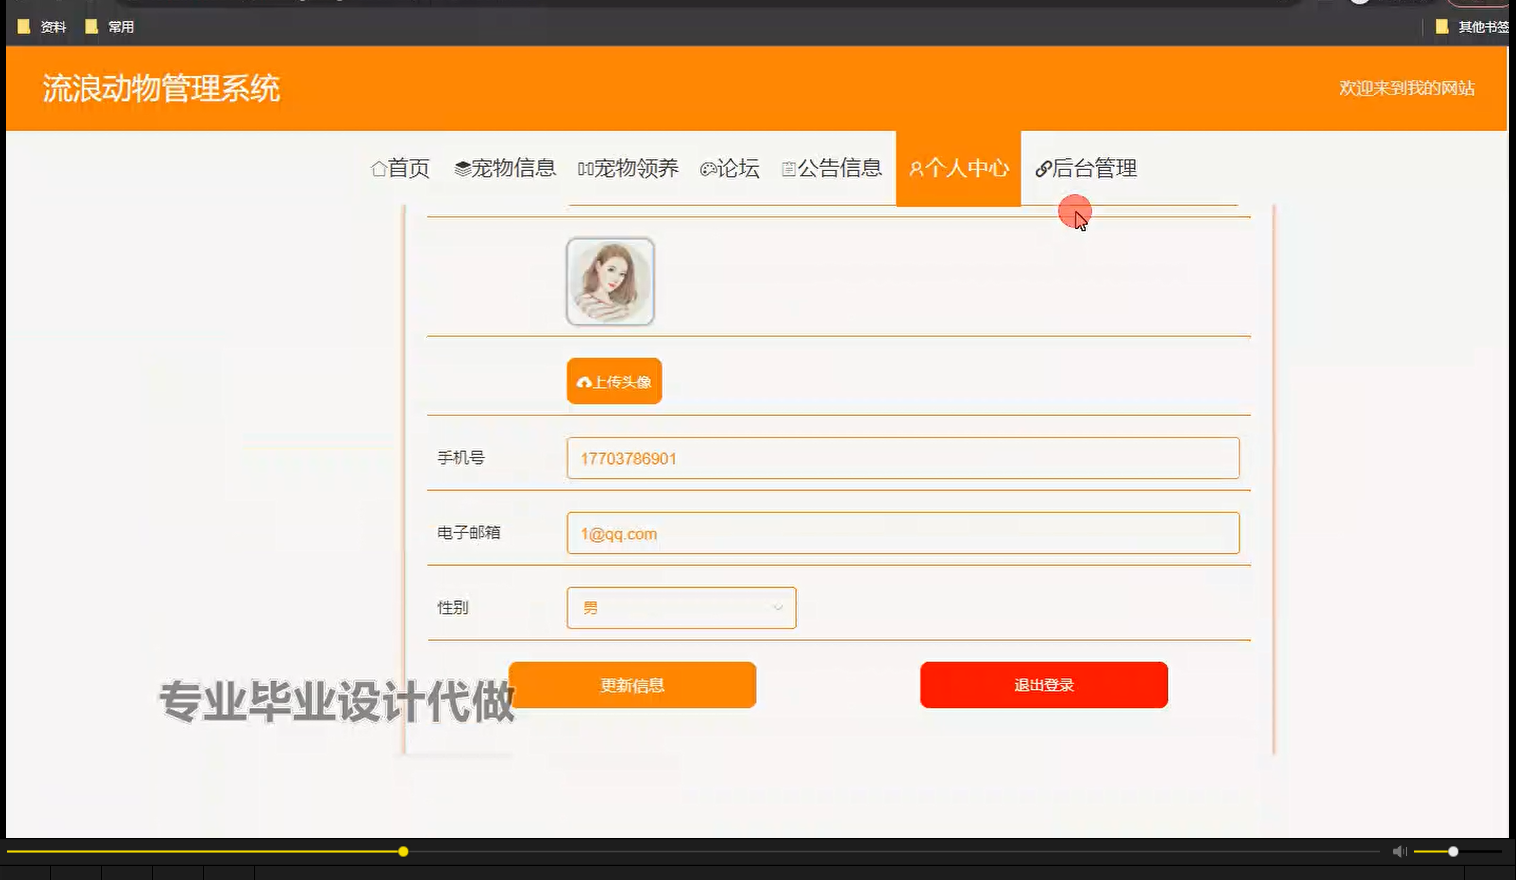Click the phone number input field
This screenshot has height=880, width=1516.
tap(900, 458)
